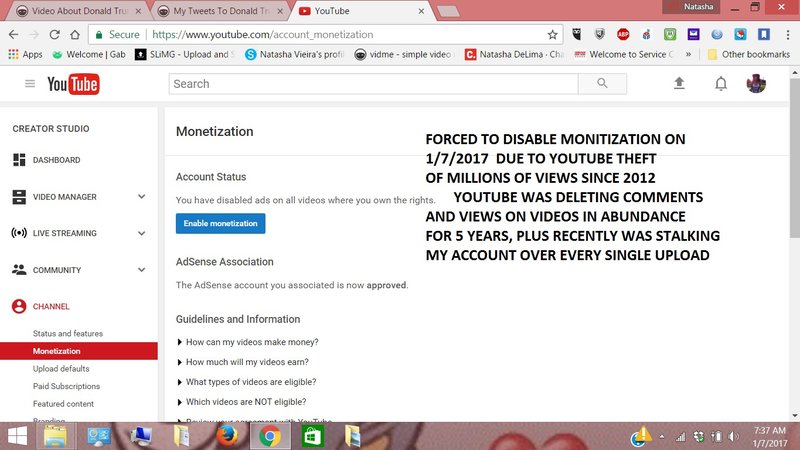Viewport: 800px width, 450px height.
Task: Click the network signal tray icon
Action: 680,437
